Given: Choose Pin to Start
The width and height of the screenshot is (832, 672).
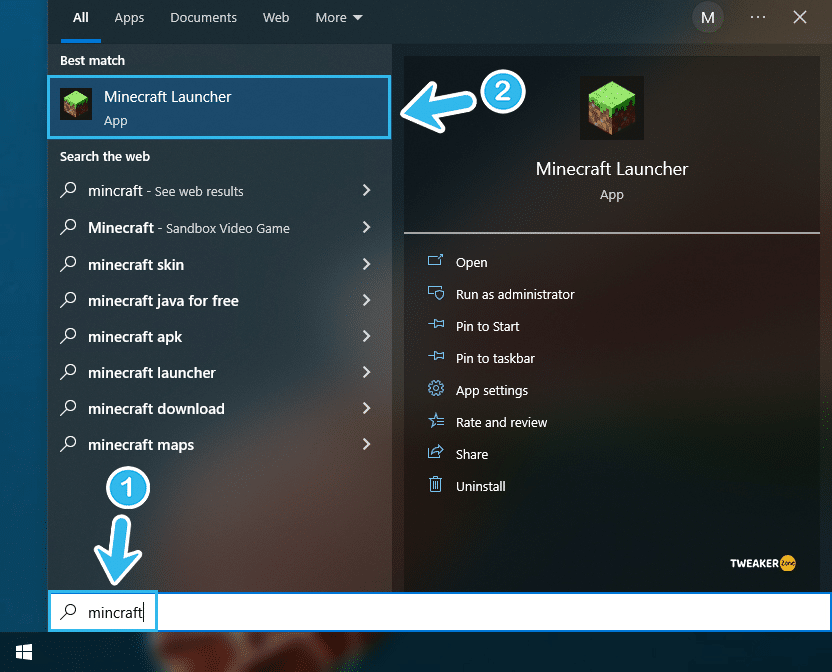Looking at the screenshot, I should click(487, 326).
